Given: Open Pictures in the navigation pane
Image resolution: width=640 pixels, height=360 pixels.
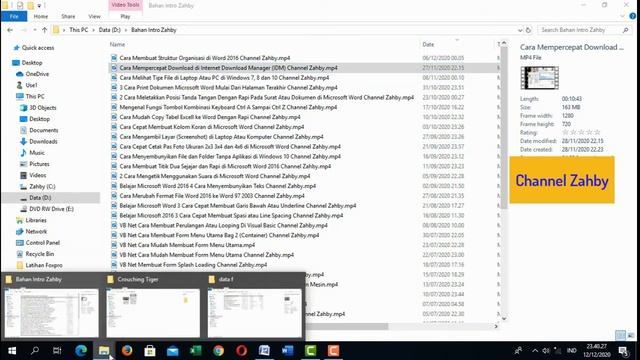Looking at the screenshot, I should pos(39,164).
